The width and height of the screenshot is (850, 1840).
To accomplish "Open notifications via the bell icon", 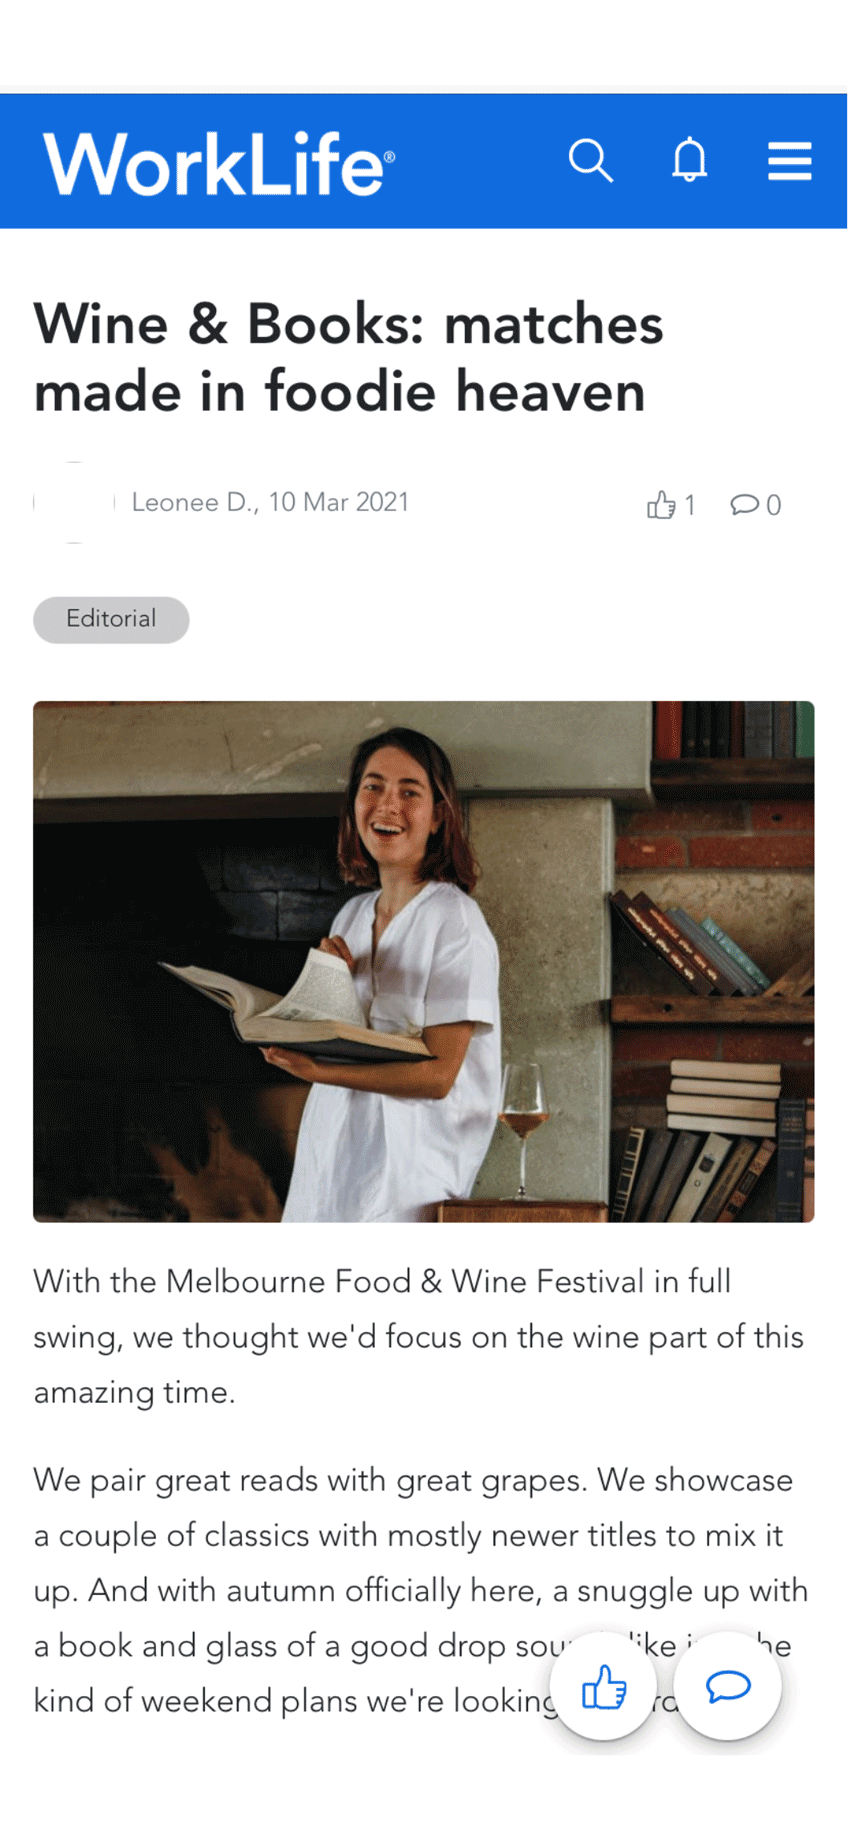I will coord(689,160).
